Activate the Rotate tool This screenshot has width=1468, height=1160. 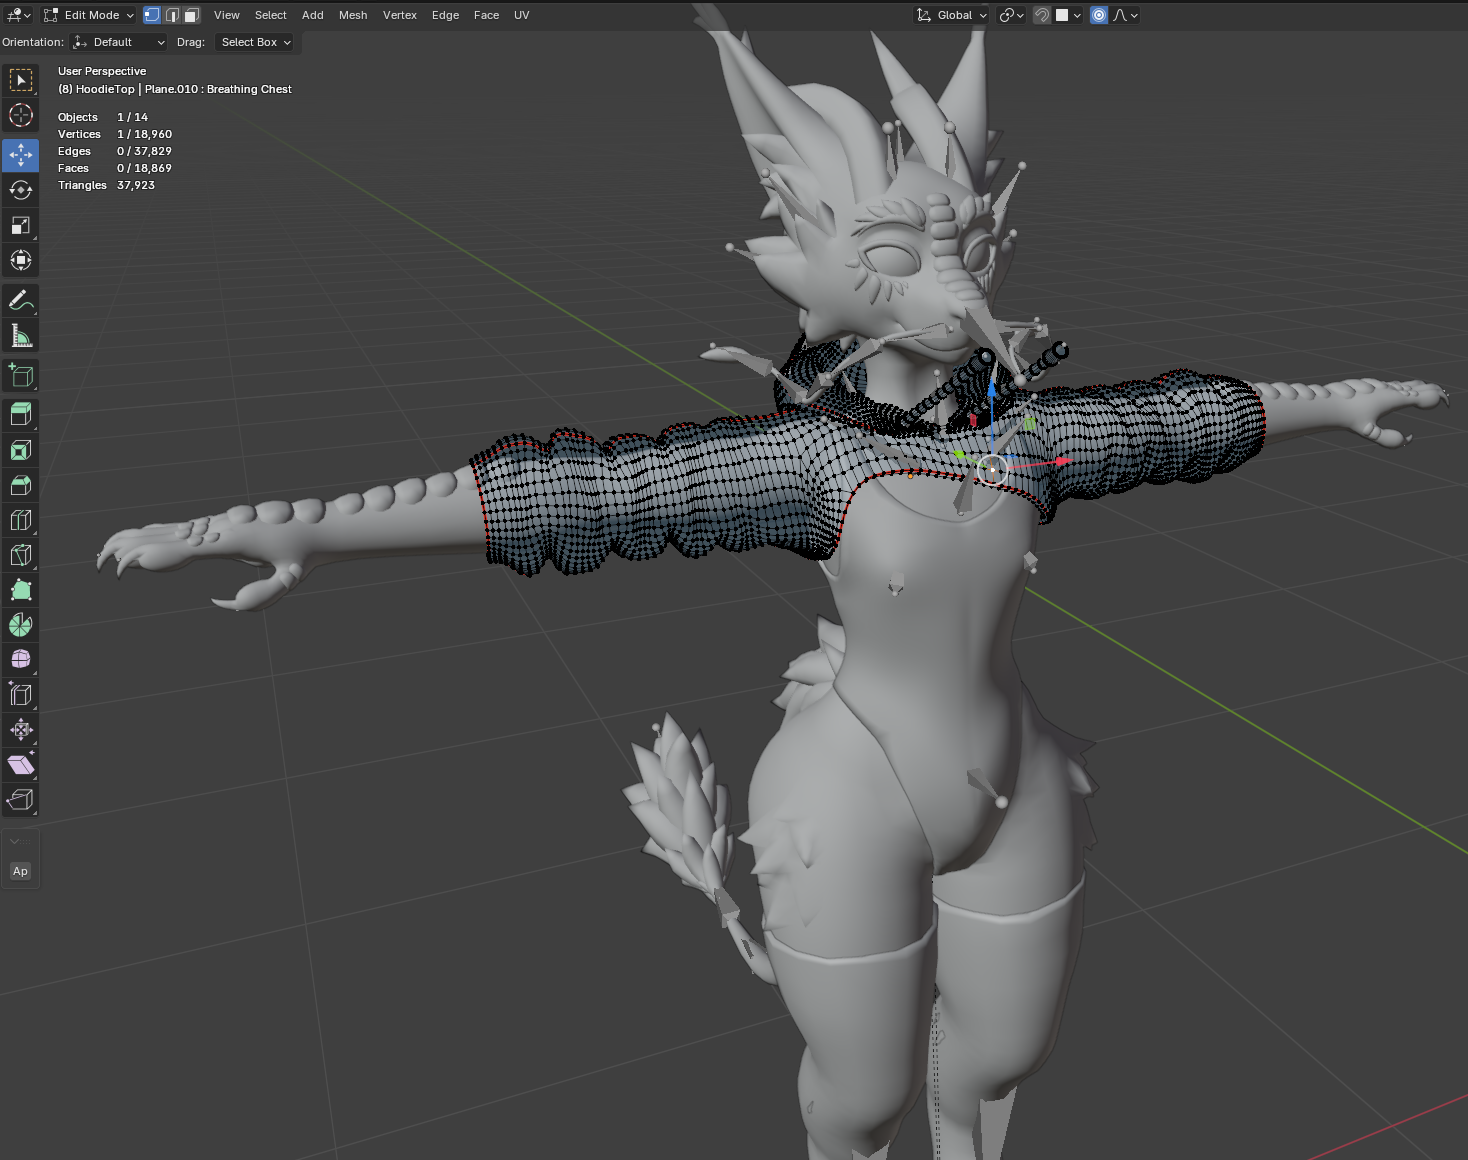(x=21, y=190)
